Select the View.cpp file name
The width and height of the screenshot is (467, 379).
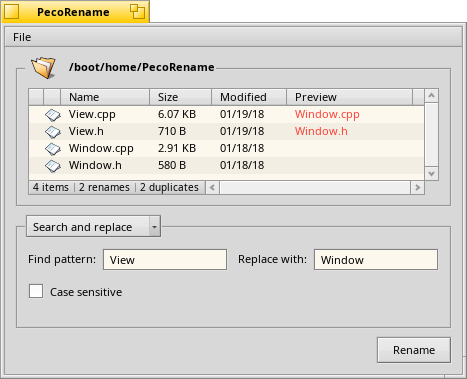[92, 115]
